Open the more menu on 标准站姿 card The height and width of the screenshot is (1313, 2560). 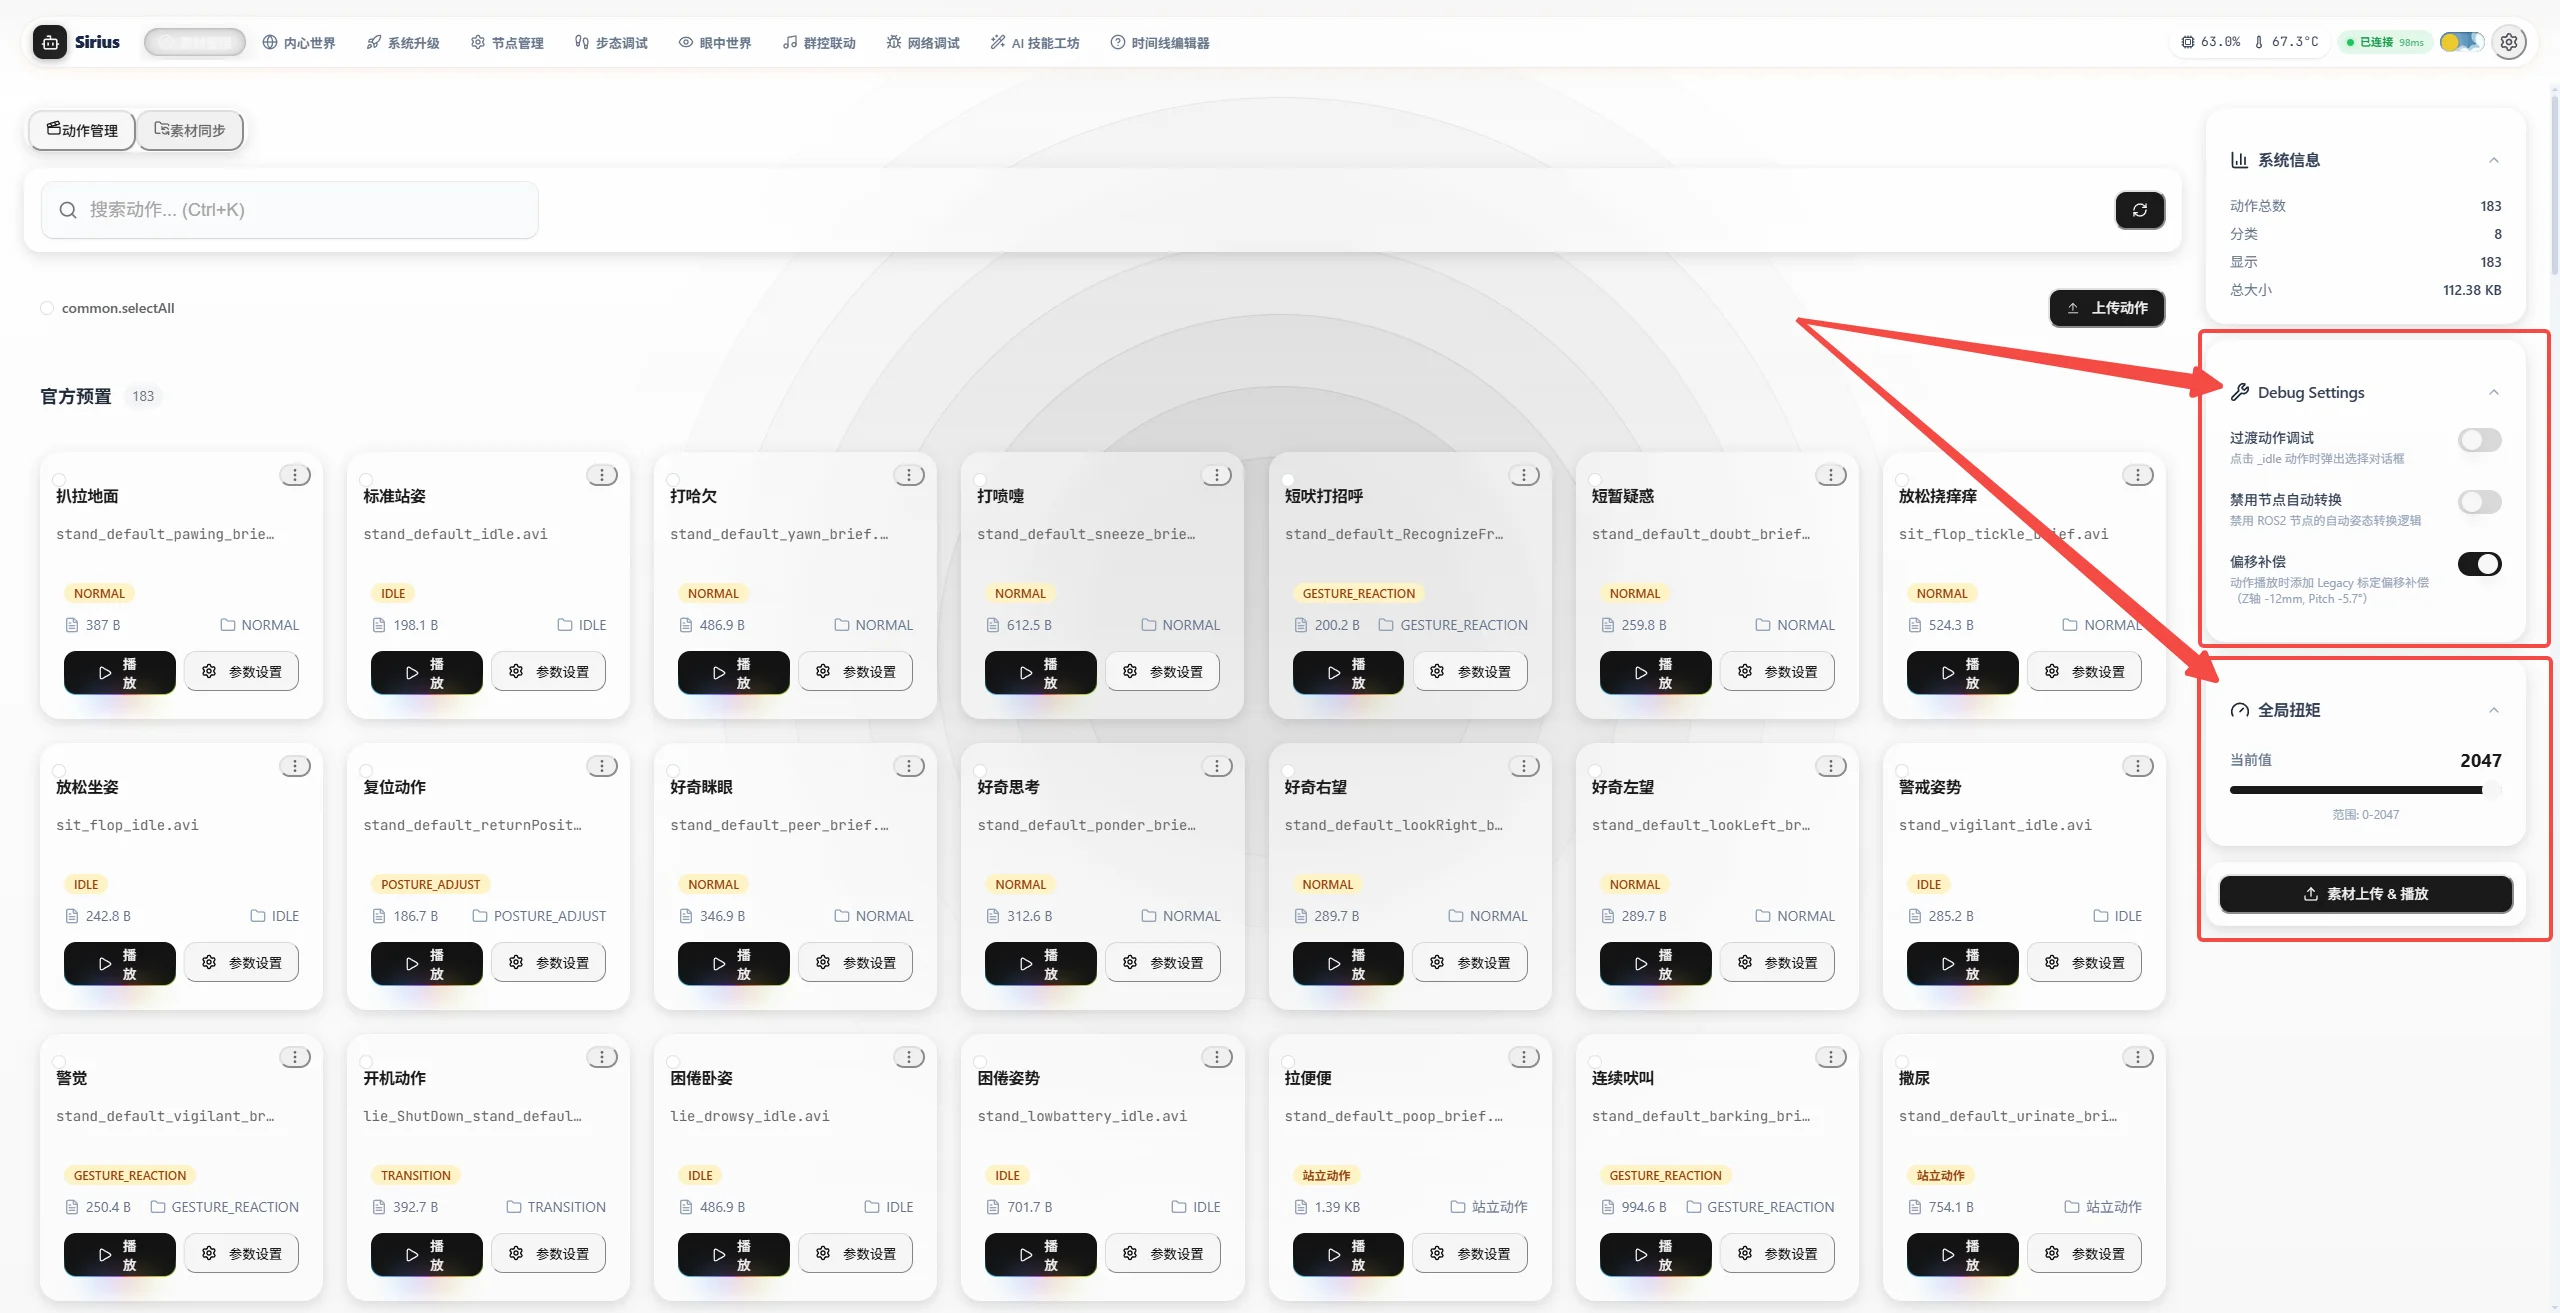click(x=602, y=475)
